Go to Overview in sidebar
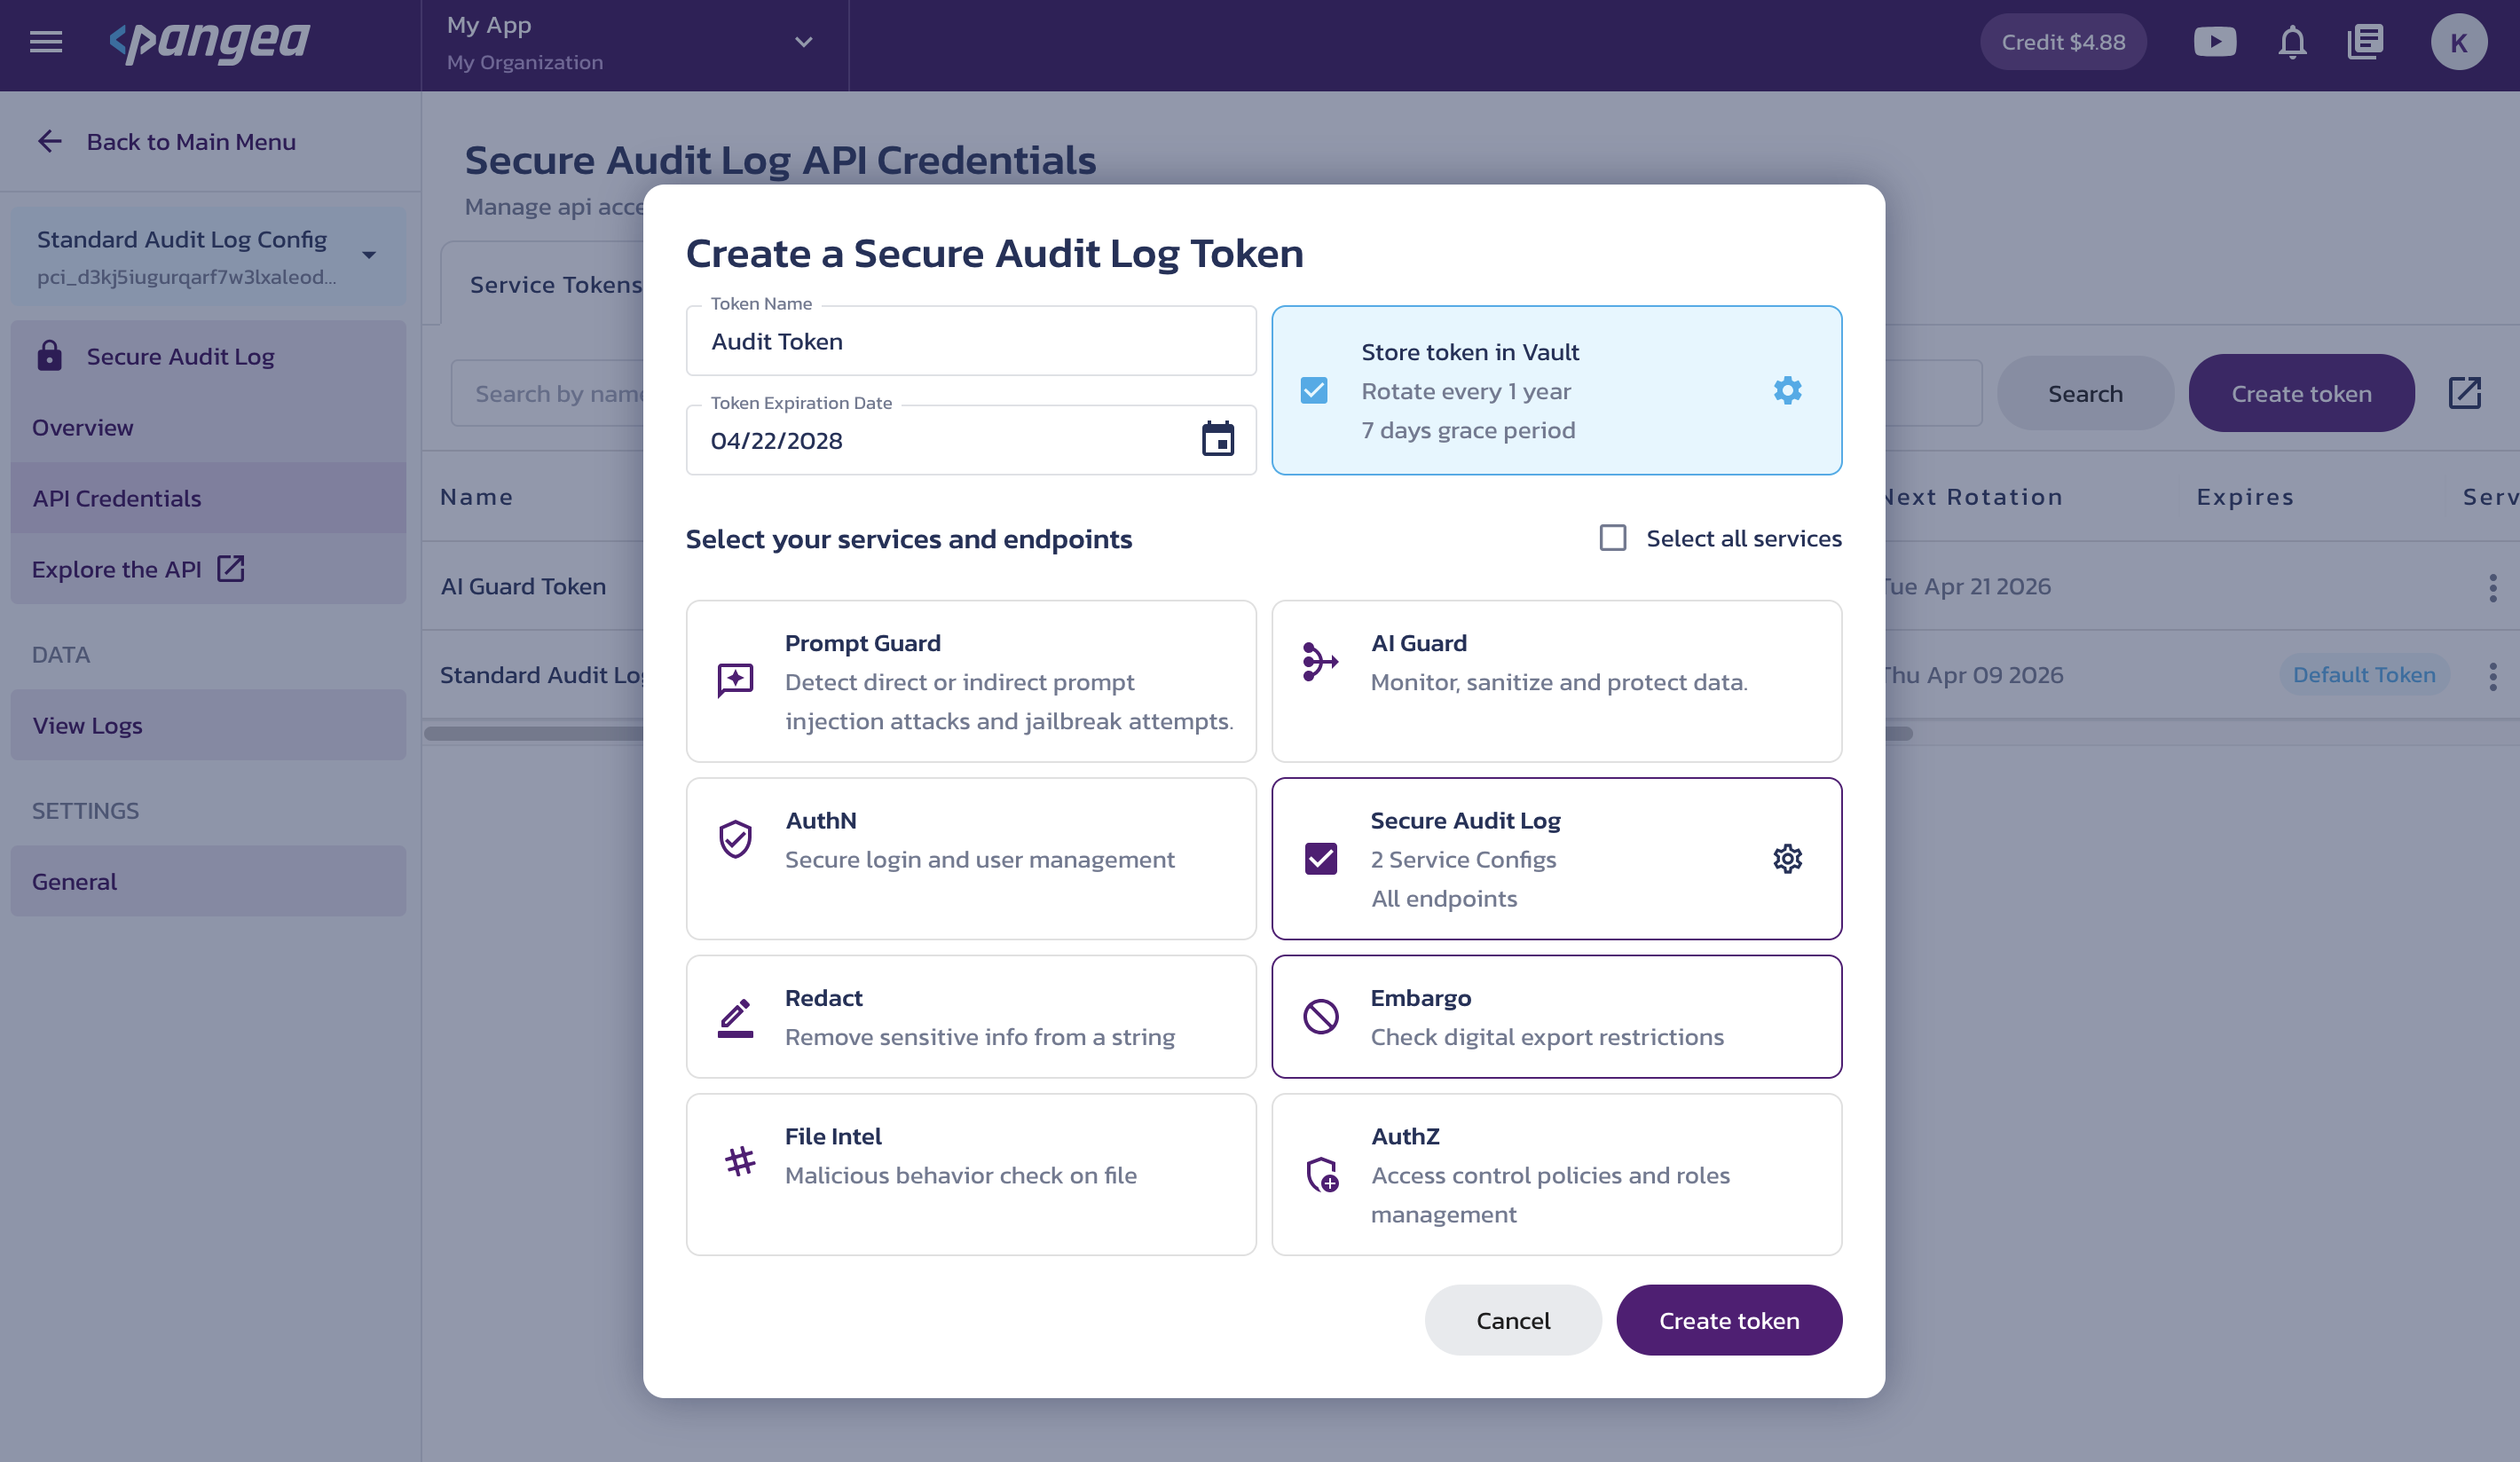 click(208, 427)
